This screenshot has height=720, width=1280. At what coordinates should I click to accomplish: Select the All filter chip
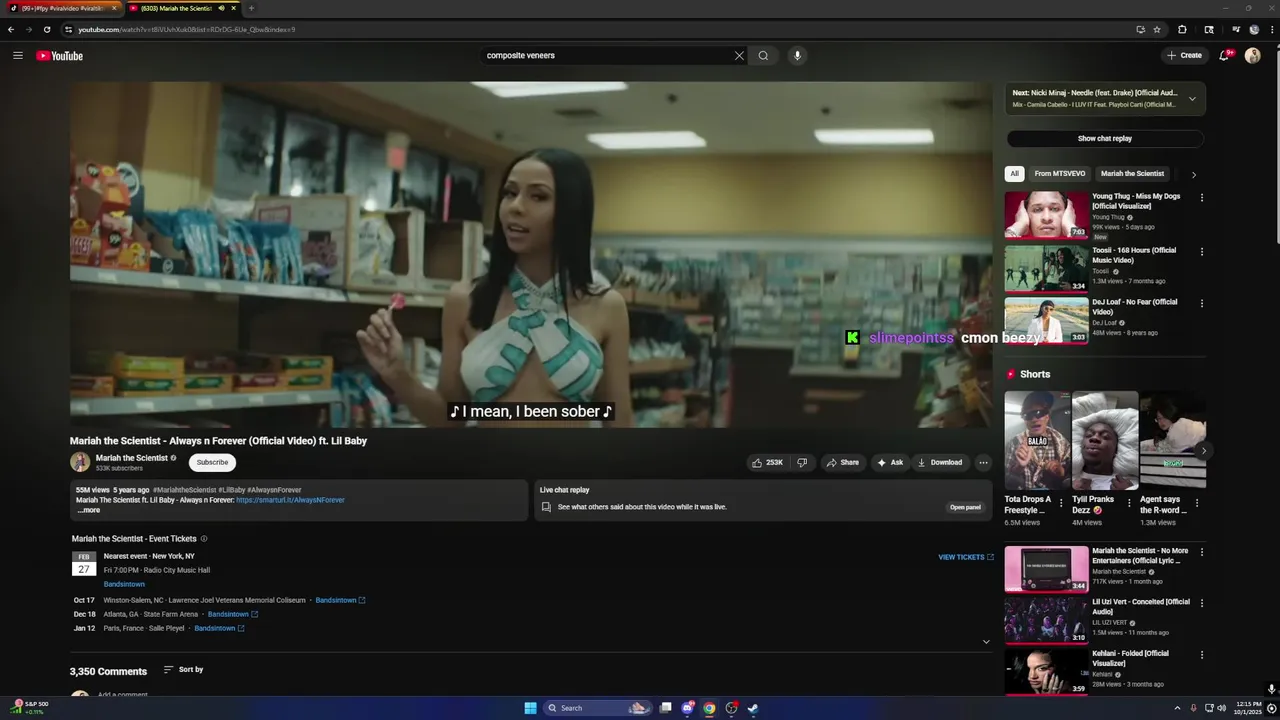click(1014, 174)
